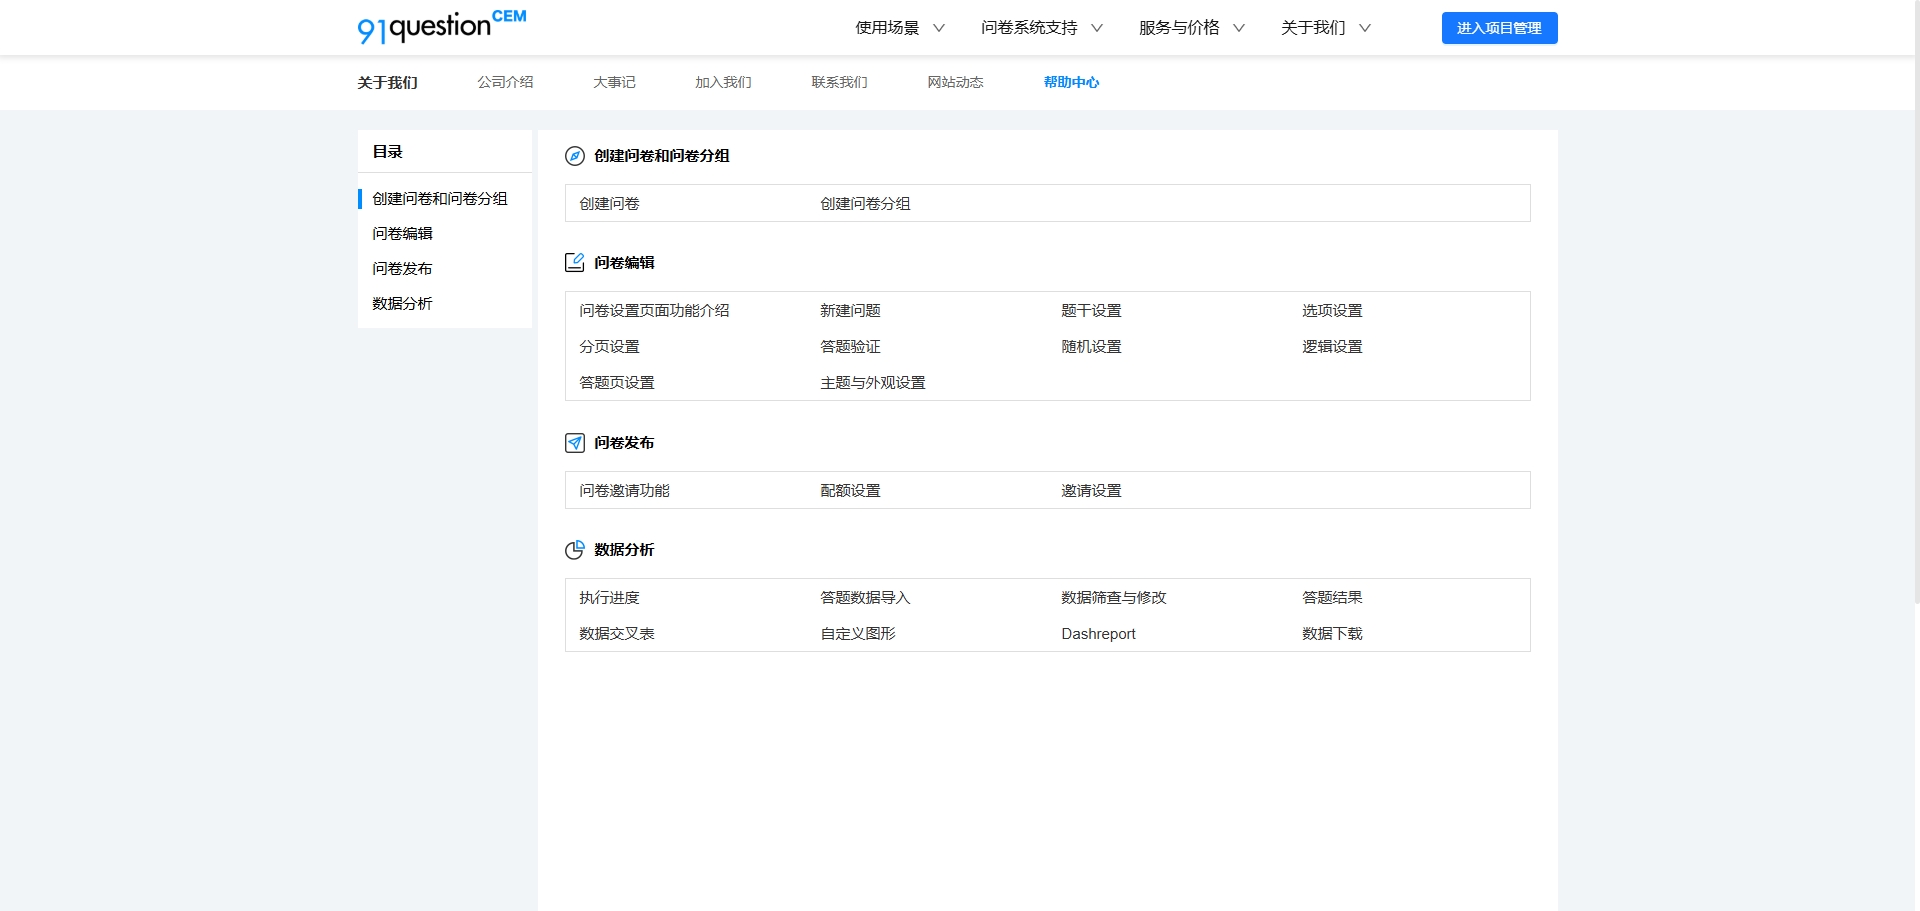This screenshot has width=1920, height=911.
Task: Open the 问卷设置页面功能介绍 link
Action: pyautogui.click(x=654, y=311)
